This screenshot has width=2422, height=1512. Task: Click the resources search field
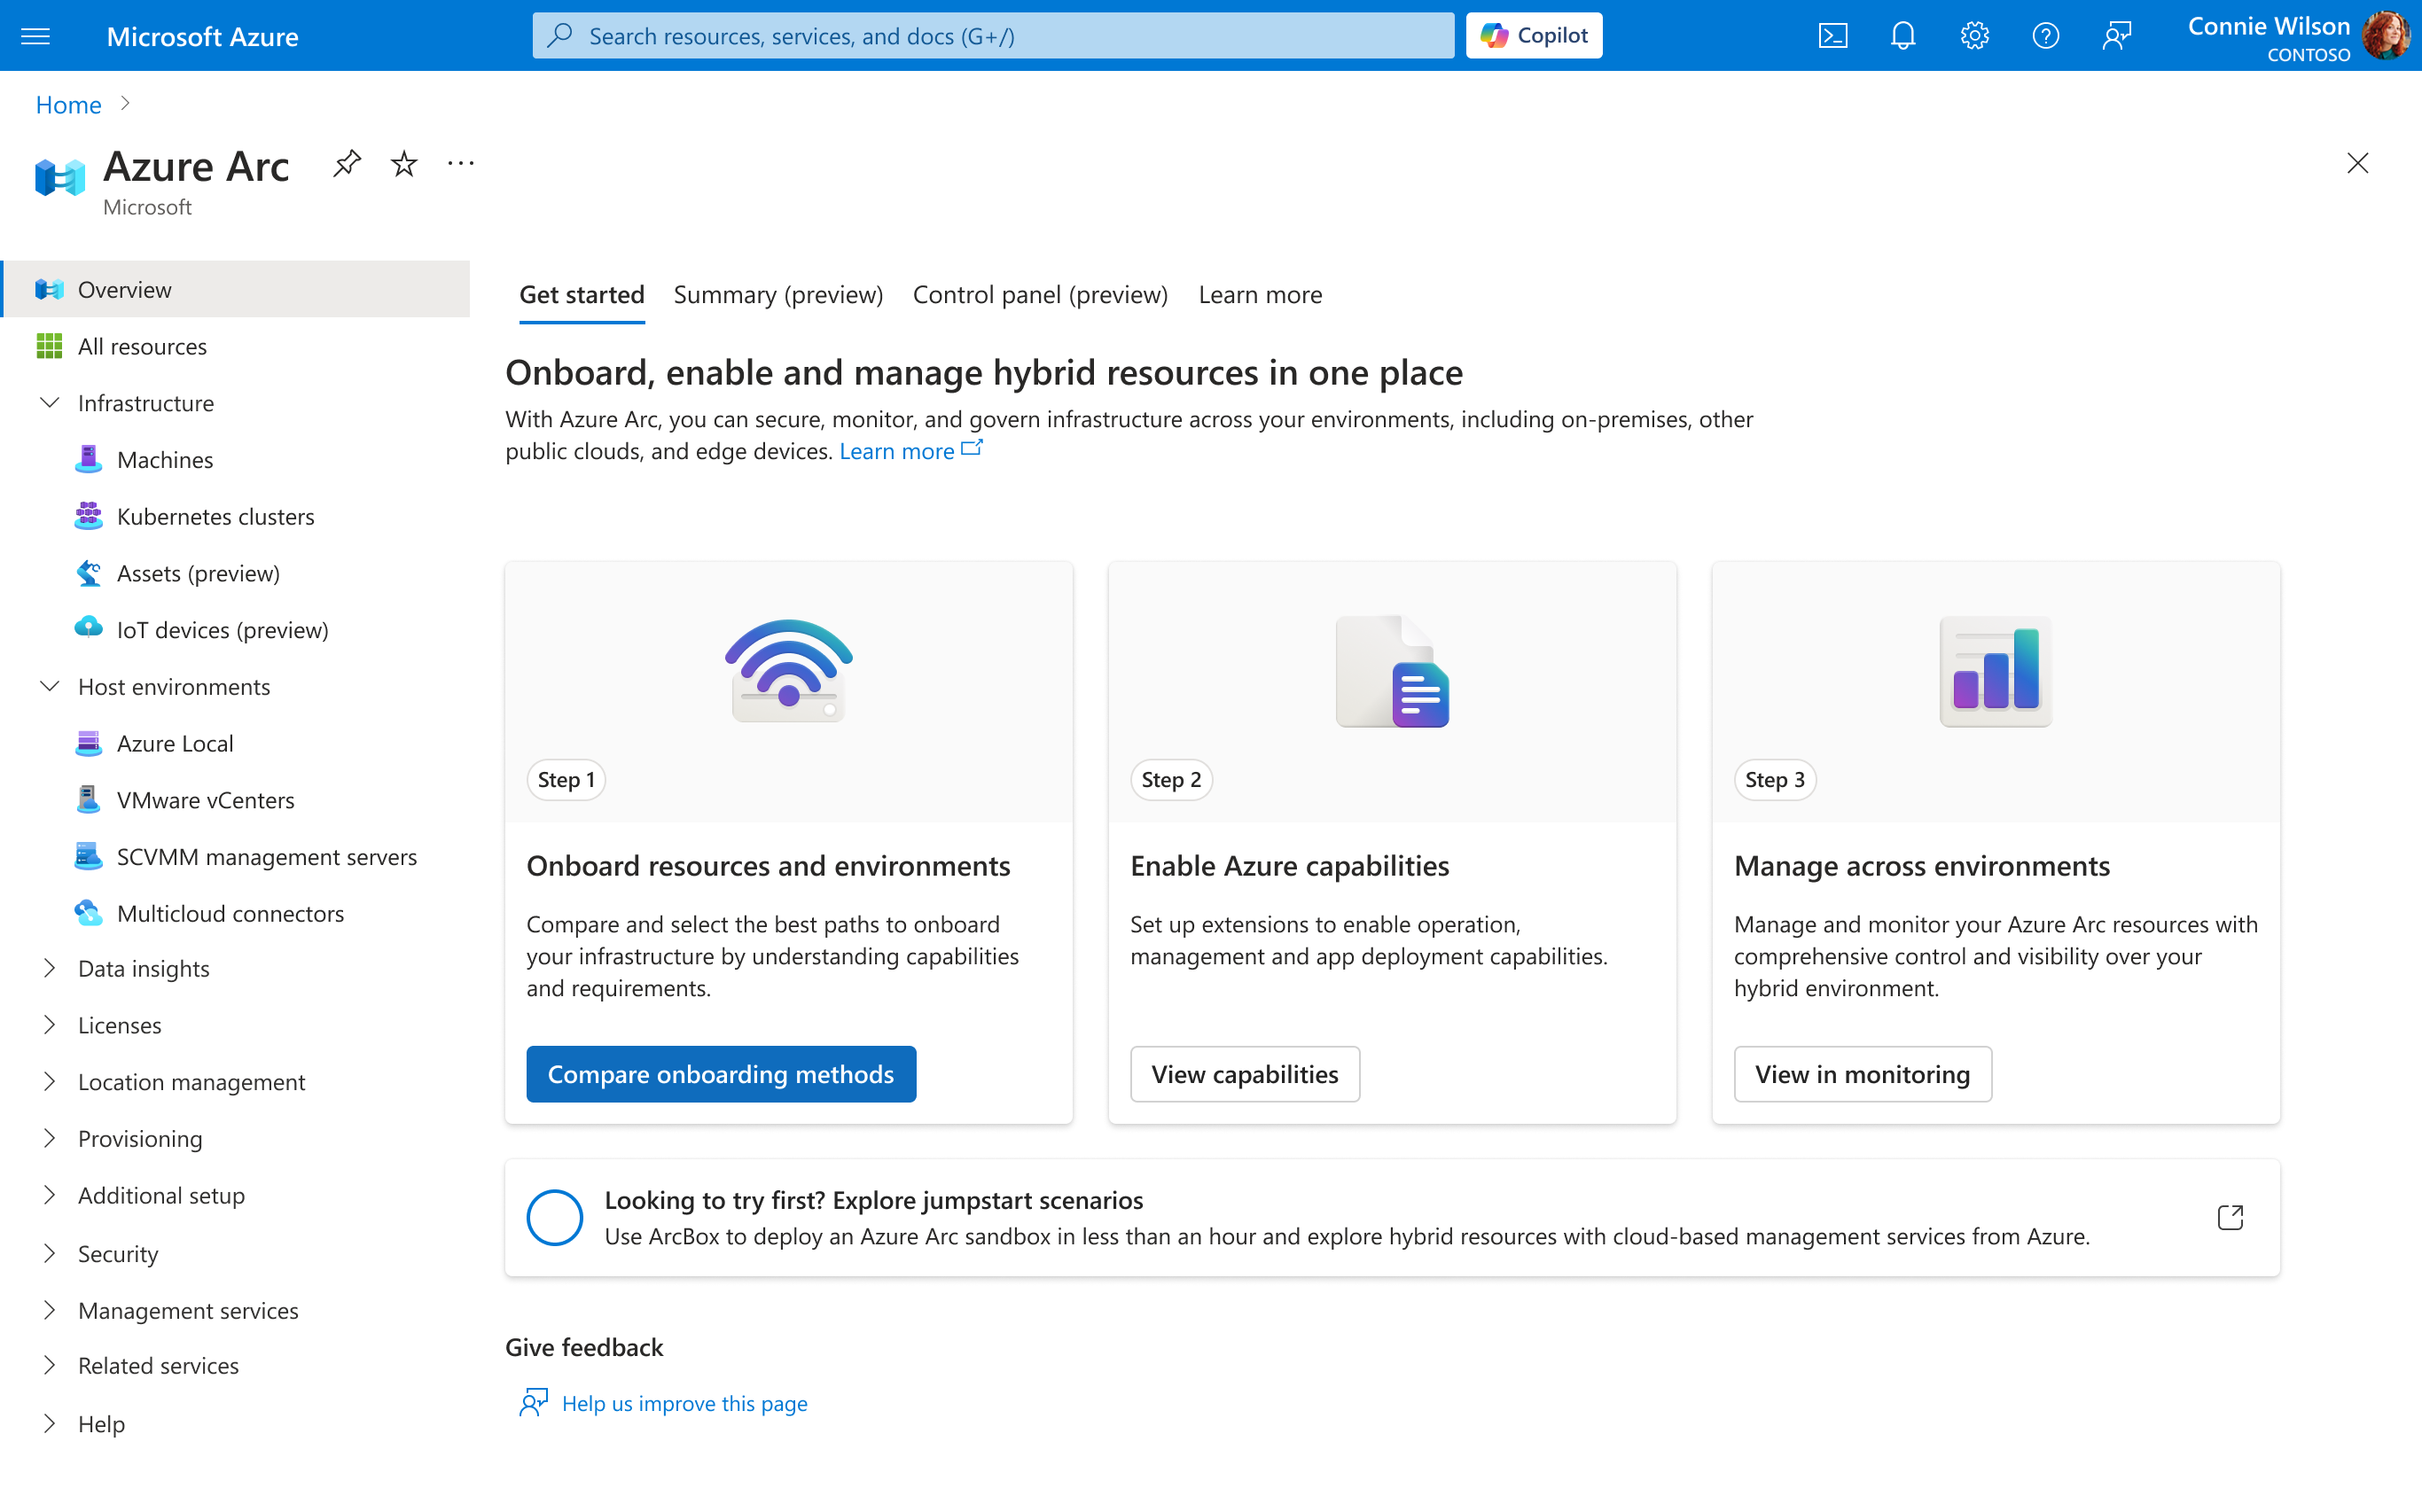point(992,35)
